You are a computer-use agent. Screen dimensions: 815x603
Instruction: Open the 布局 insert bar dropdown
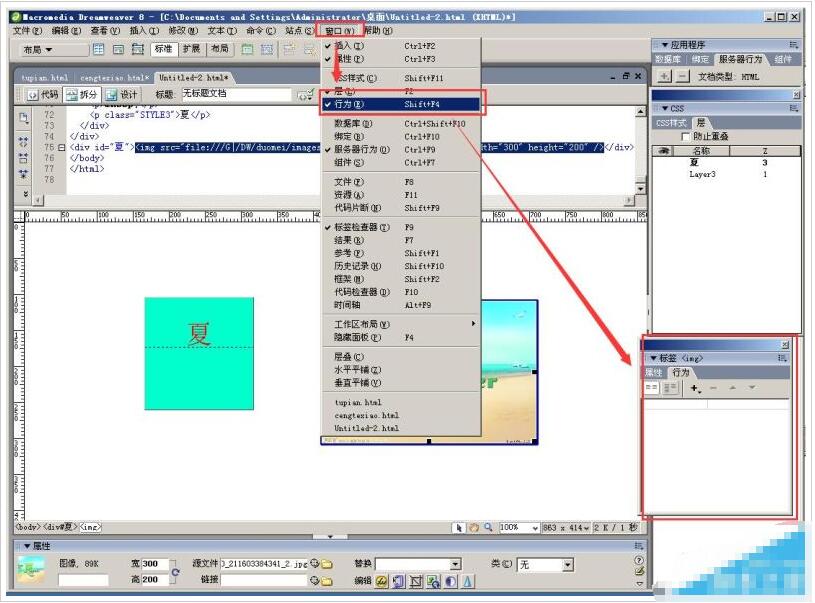click(40, 49)
